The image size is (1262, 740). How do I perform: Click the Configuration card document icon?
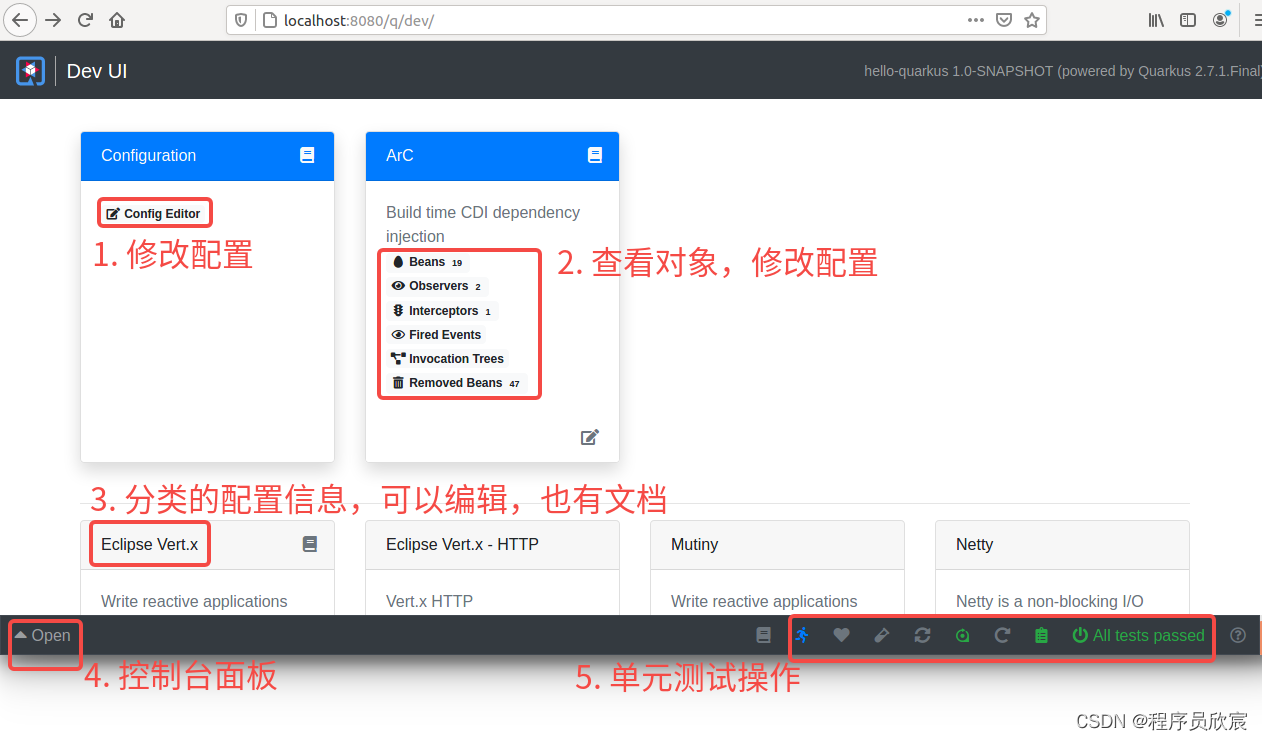tap(307, 155)
